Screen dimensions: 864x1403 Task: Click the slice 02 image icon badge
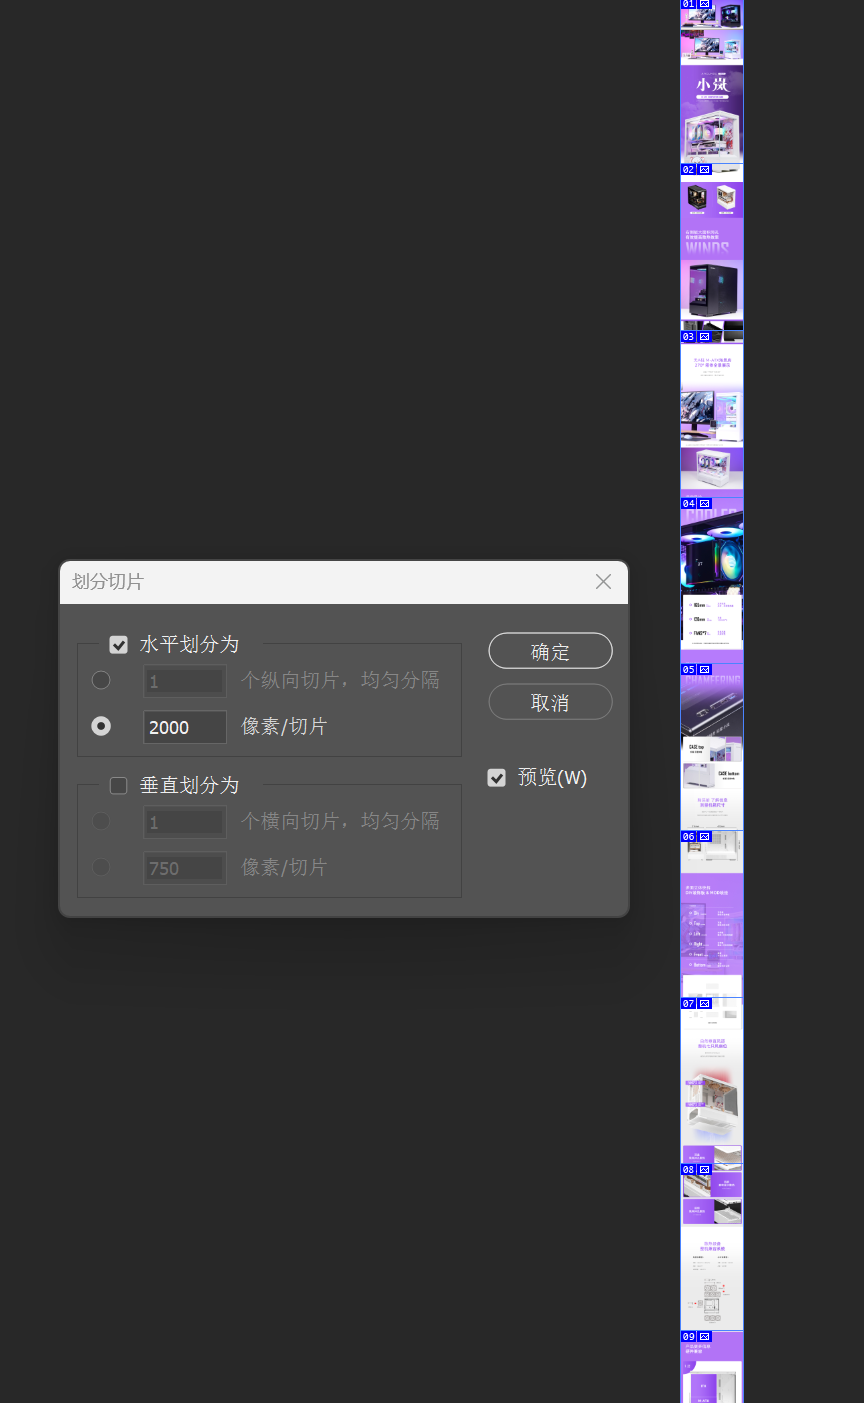point(704,170)
